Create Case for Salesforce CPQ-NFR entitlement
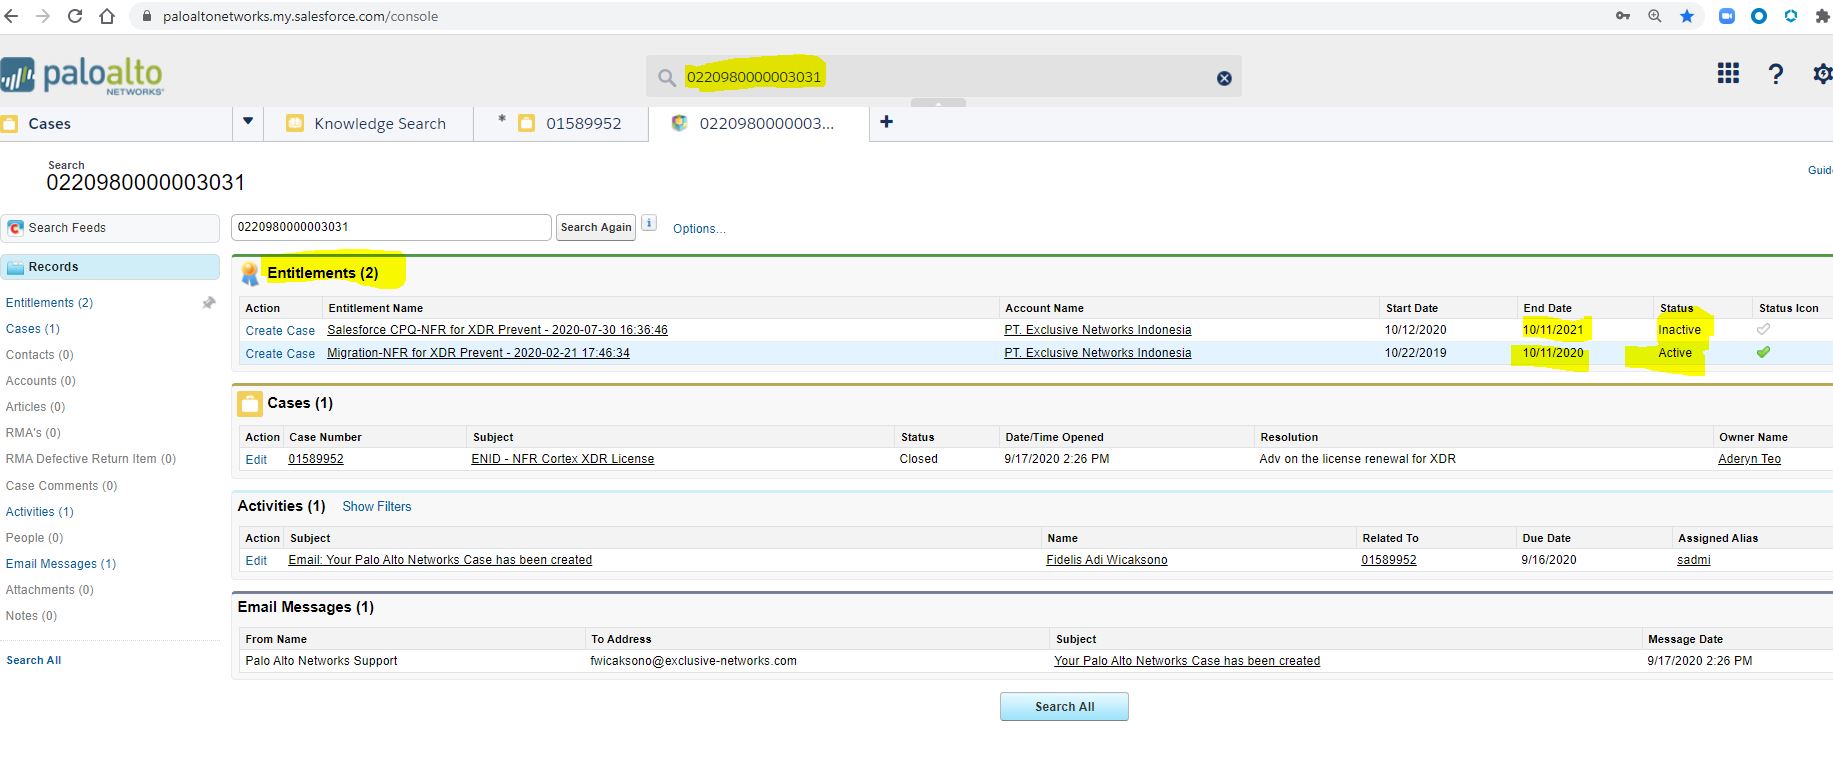The height and width of the screenshot is (777, 1833). 280,331
